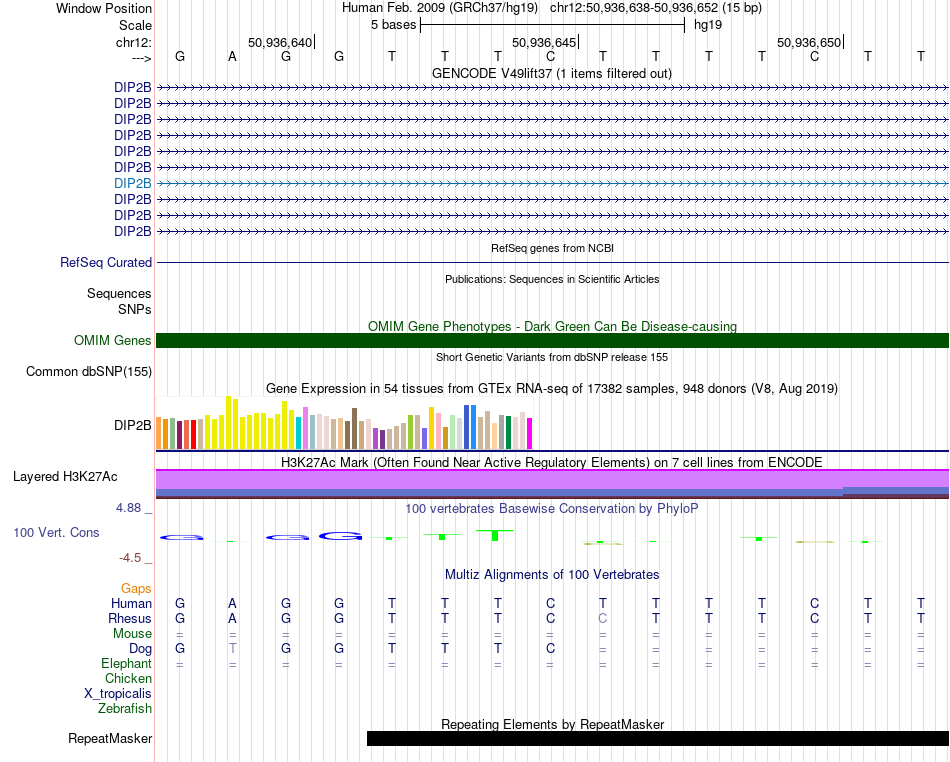Screen dimensions: 950x762
Task: Click the tallest yellow bar in the GTEx chart
Action: (x=228, y=422)
